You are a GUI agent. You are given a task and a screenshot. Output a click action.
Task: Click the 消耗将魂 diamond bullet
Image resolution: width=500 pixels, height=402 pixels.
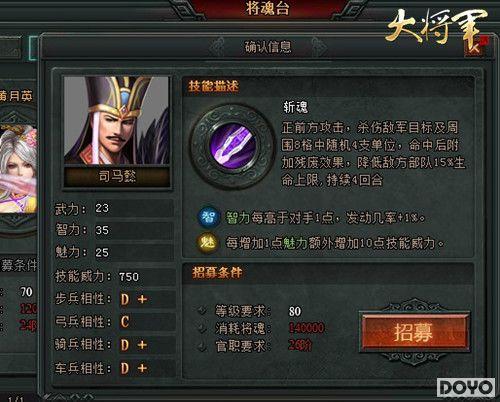[x=202, y=329]
